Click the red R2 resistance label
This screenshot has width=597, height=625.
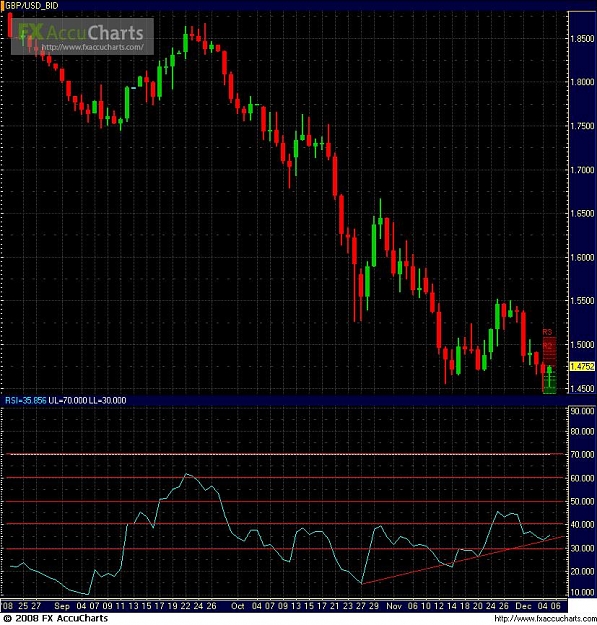pos(548,345)
